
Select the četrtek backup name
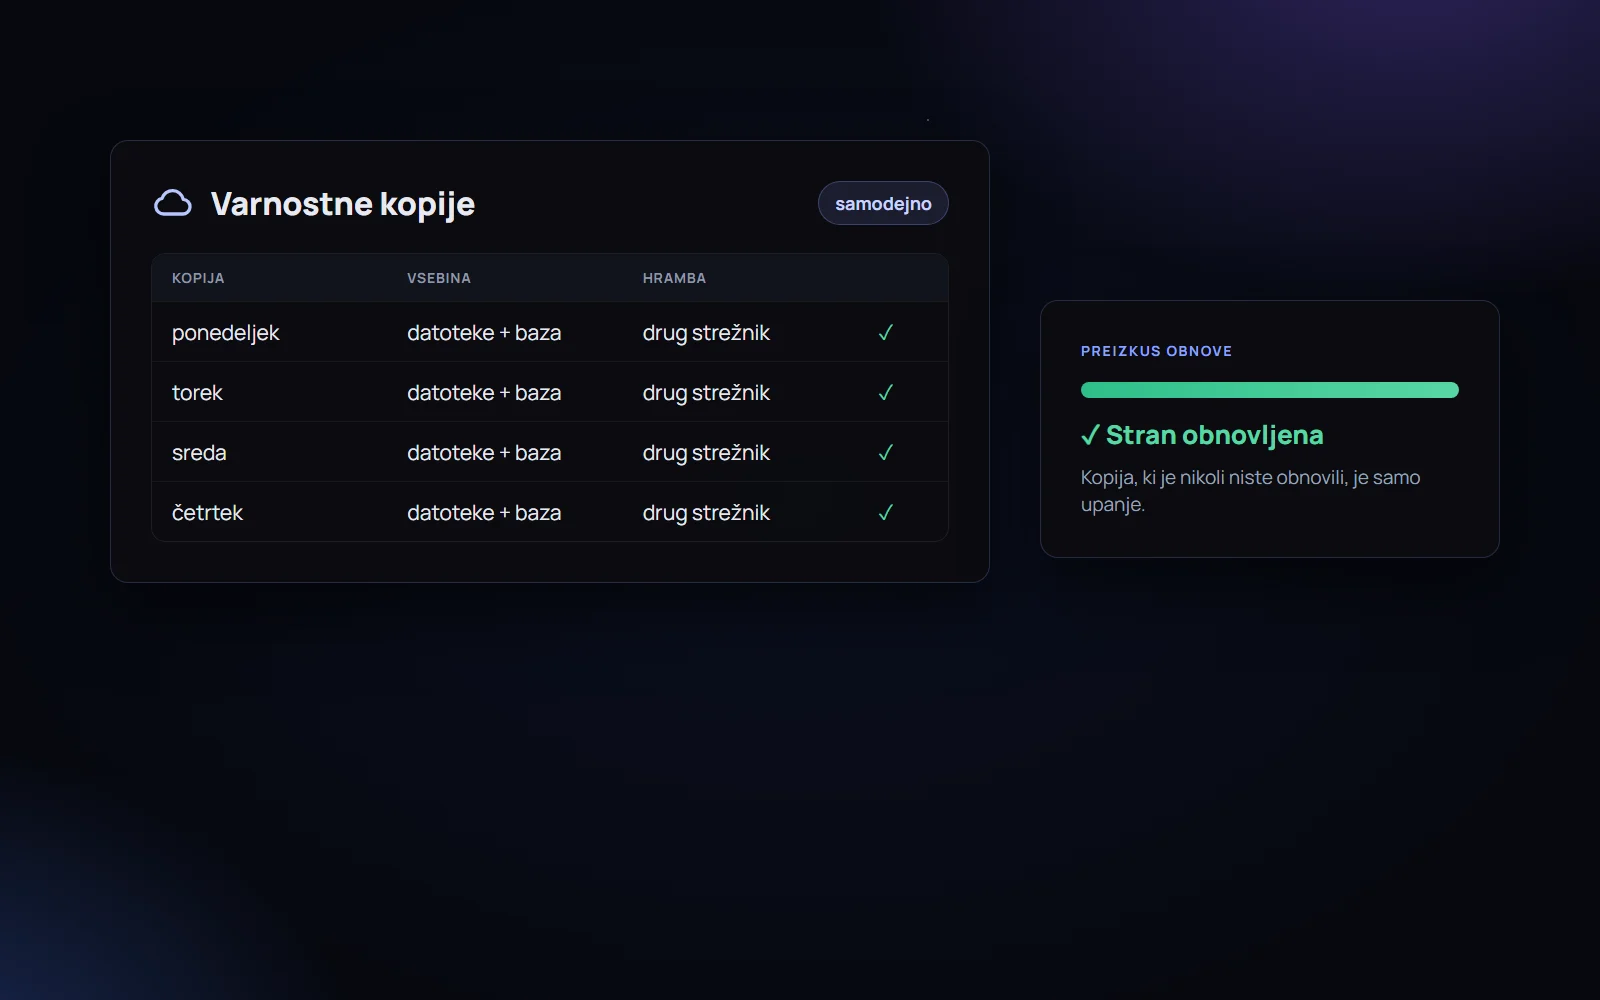(x=207, y=513)
